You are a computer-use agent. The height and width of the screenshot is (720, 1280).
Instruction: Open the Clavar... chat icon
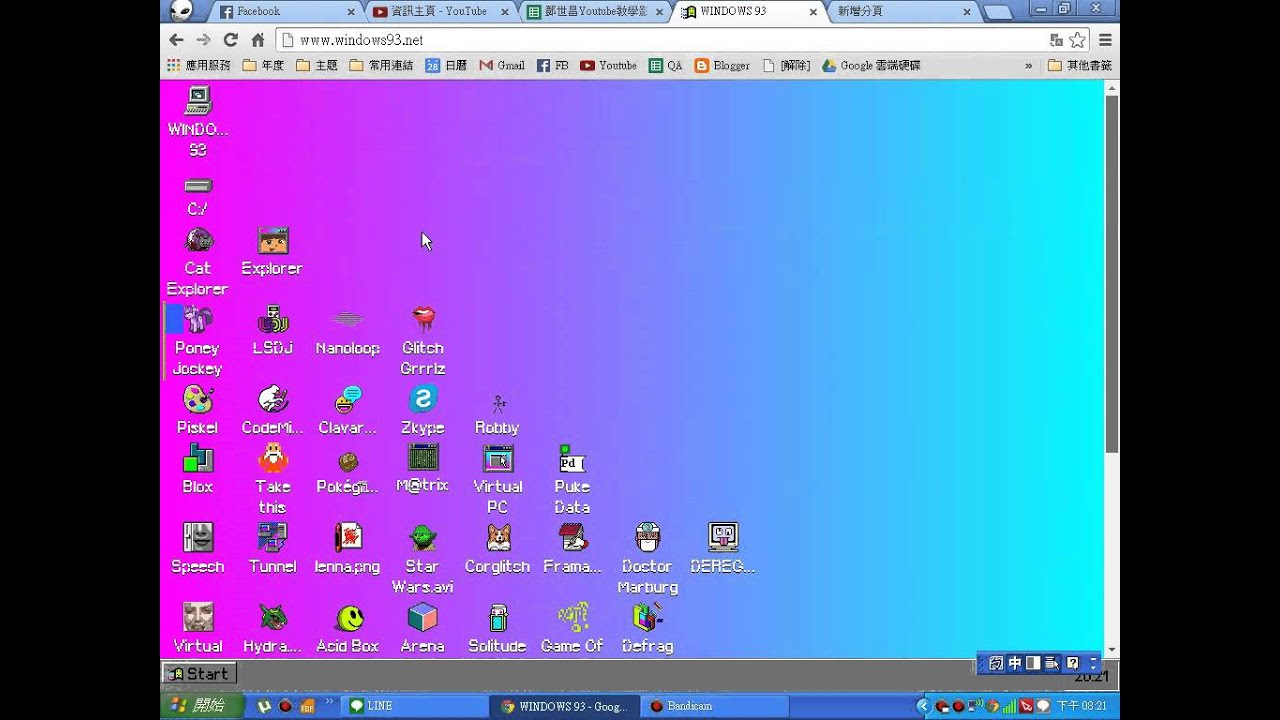(347, 400)
